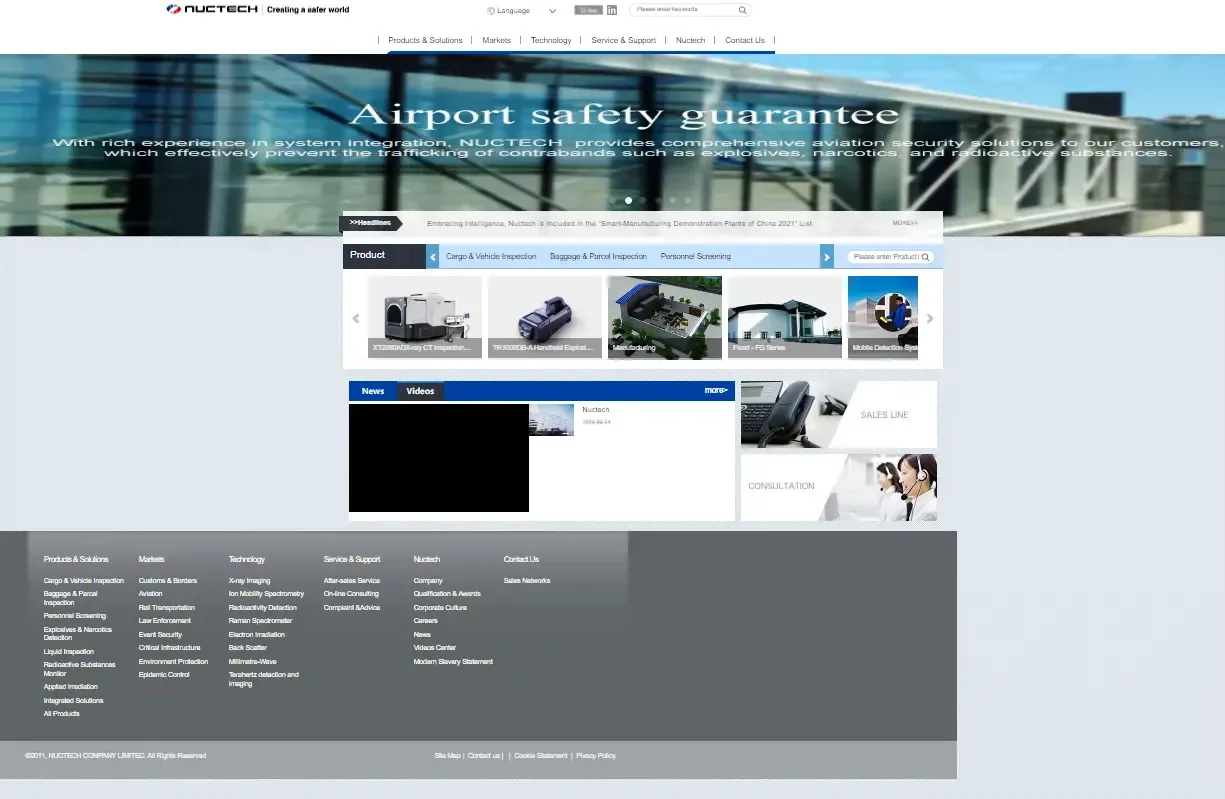Click the previous arrow of the product carousel
Image resolution: width=1225 pixels, height=799 pixels.
(x=355, y=319)
